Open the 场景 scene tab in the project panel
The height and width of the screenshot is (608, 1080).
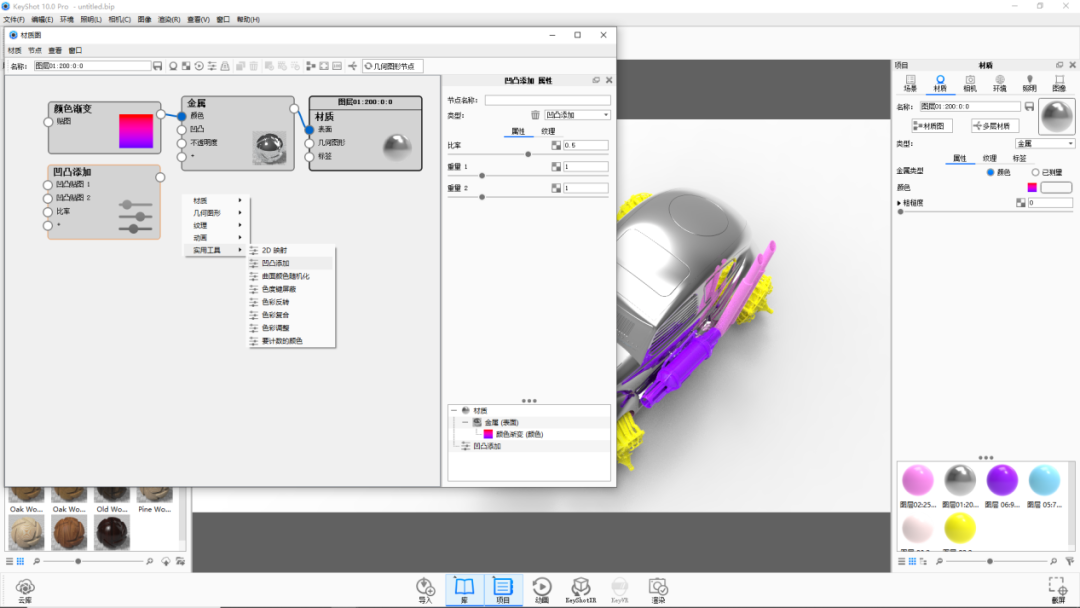(x=911, y=83)
